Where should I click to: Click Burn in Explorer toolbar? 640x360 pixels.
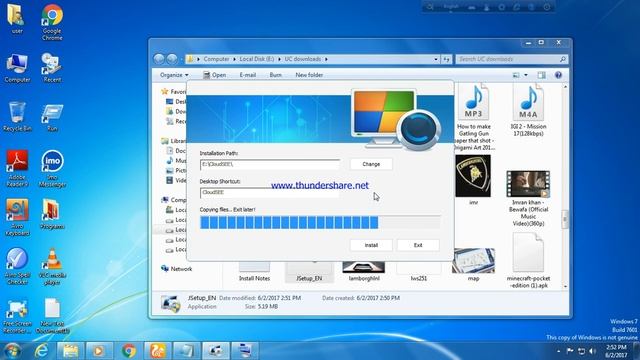tap(276, 75)
